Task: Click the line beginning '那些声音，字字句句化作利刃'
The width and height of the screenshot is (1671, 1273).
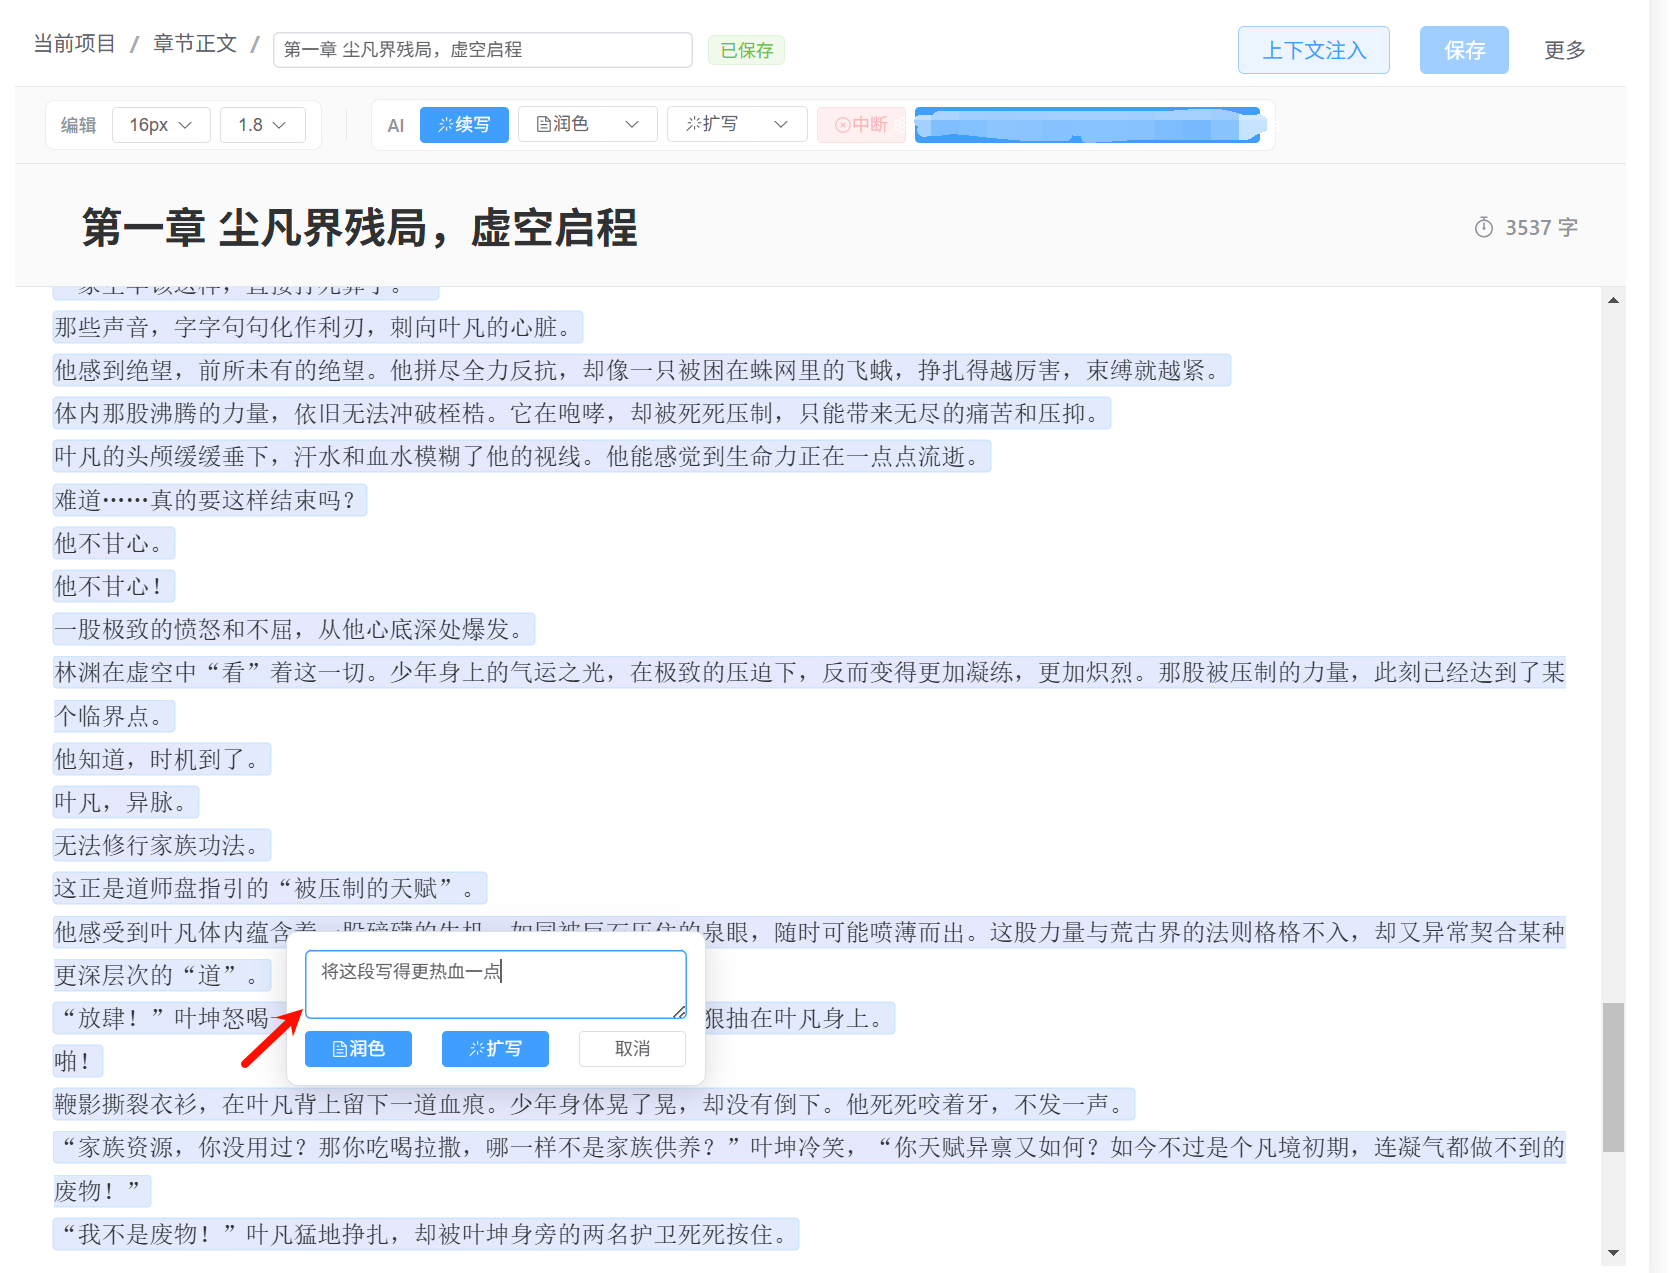Action: tap(318, 327)
